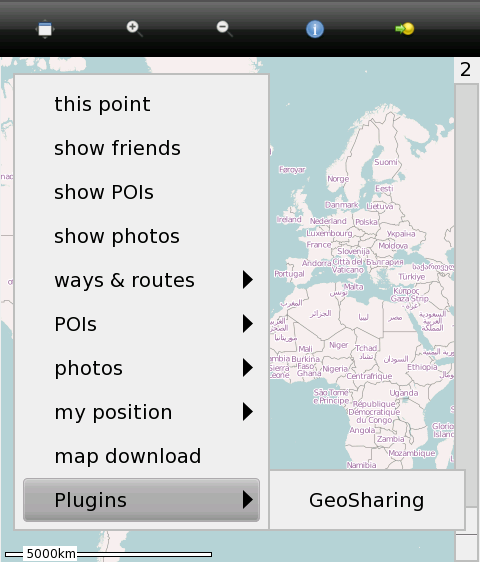
Task: Click on France label on the map
Action: [319, 245]
